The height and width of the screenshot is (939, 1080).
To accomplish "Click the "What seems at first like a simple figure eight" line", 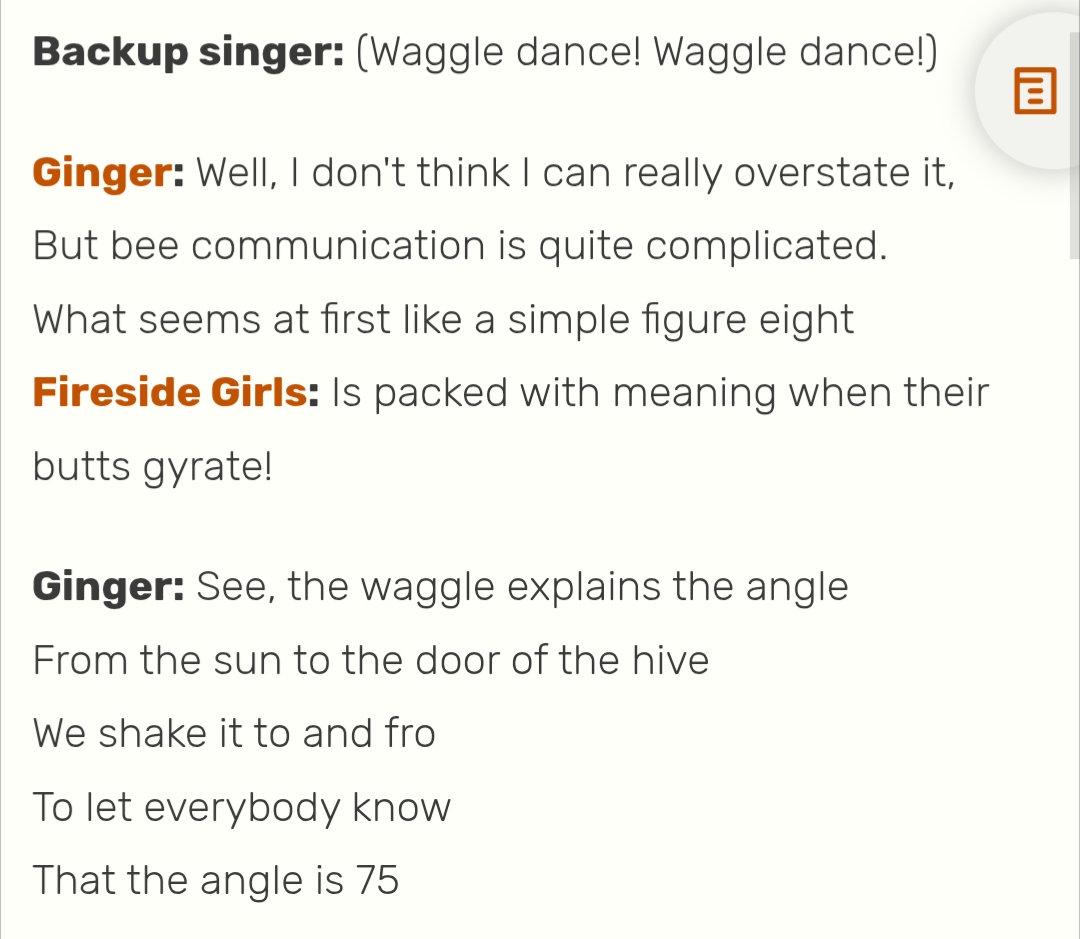I will coord(443,320).
